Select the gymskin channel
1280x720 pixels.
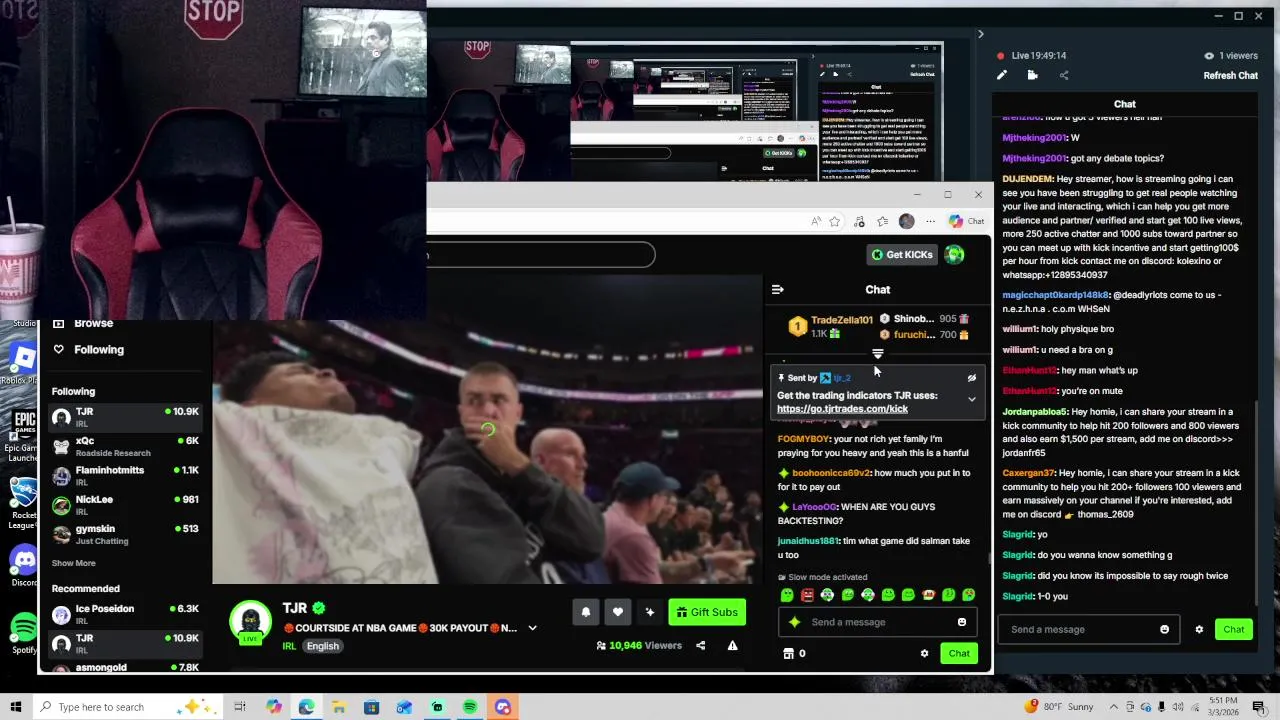pyautogui.click(x=125, y=534)
